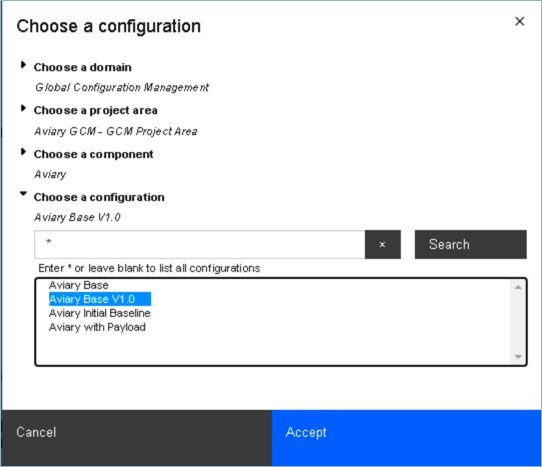This screenshot has height=467, width=542.
Task: Expand the Choose a domain section
Action: click(x=23, y=65)
